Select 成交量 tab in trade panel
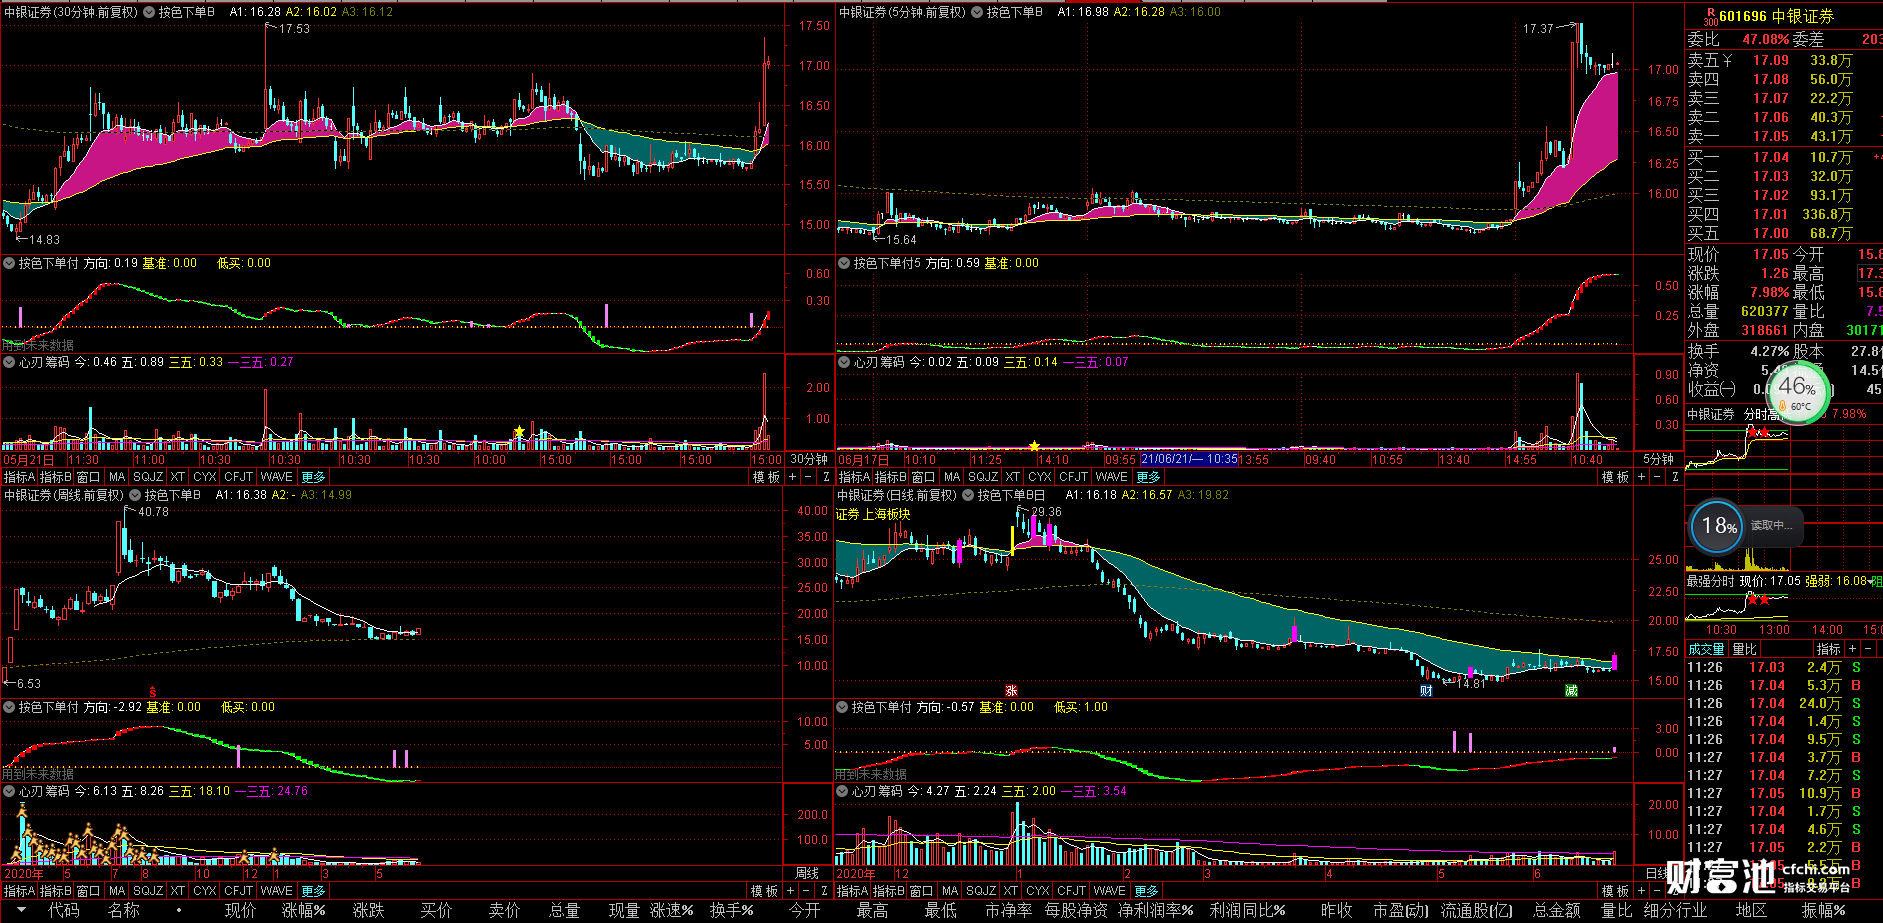Screen dimensions: 1883x923 pos(1706,649)
